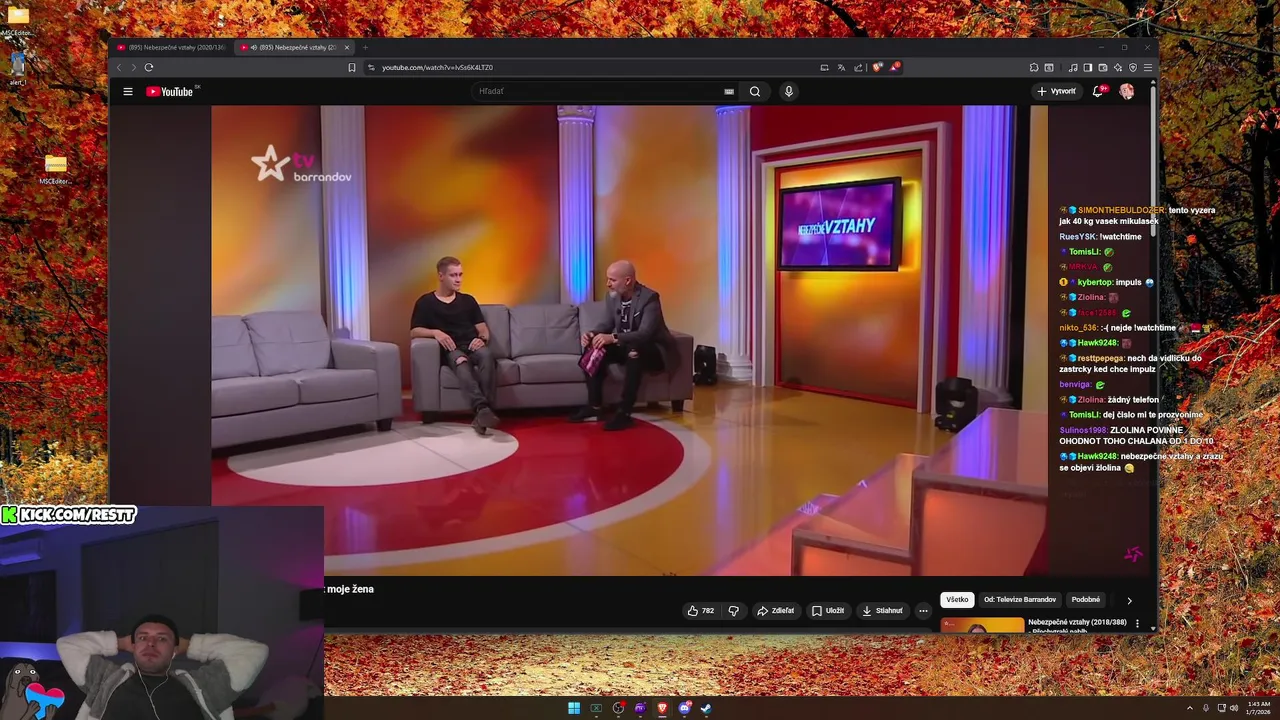This screenshot has width=1280, height=720.
Task: Click the translate page icon in address bar
Action: coord(841,67)
